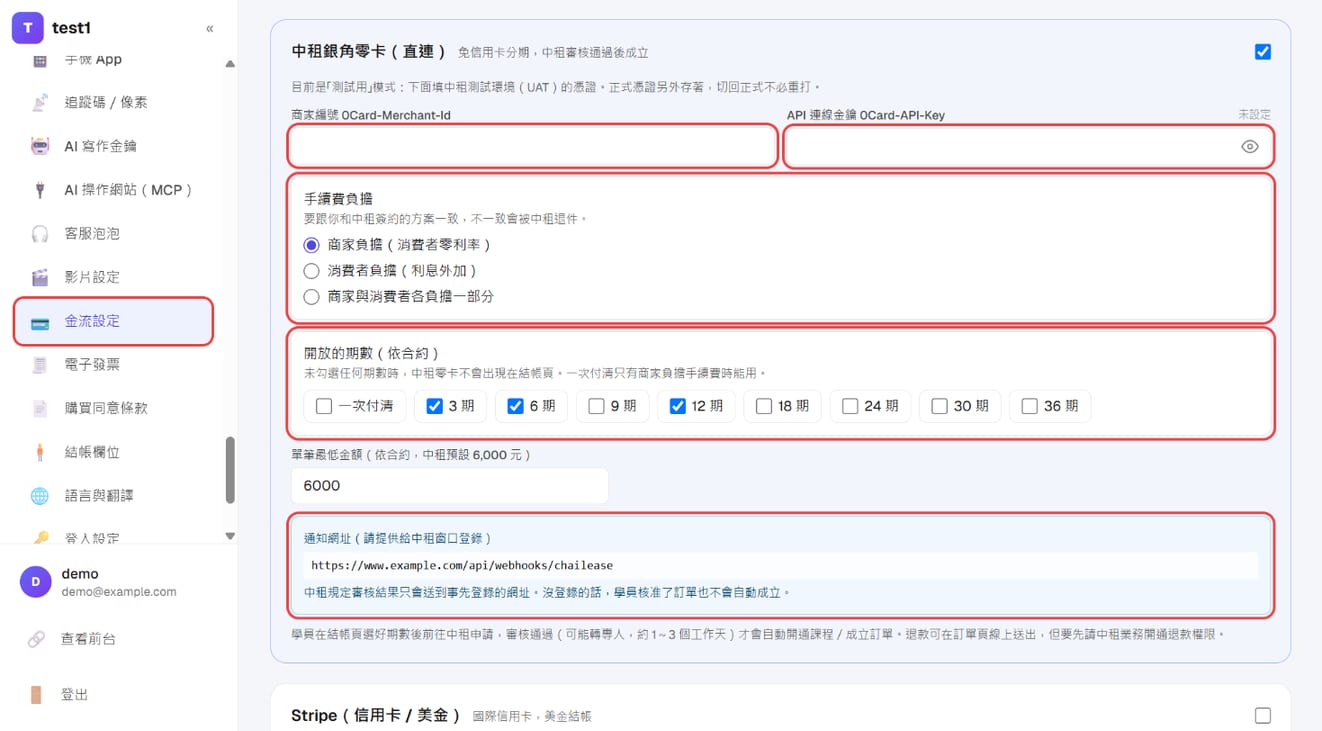Click the sidebar scrollbar down arrow
This screenshot has width=1322, height=731.
(x=230, y=536)
